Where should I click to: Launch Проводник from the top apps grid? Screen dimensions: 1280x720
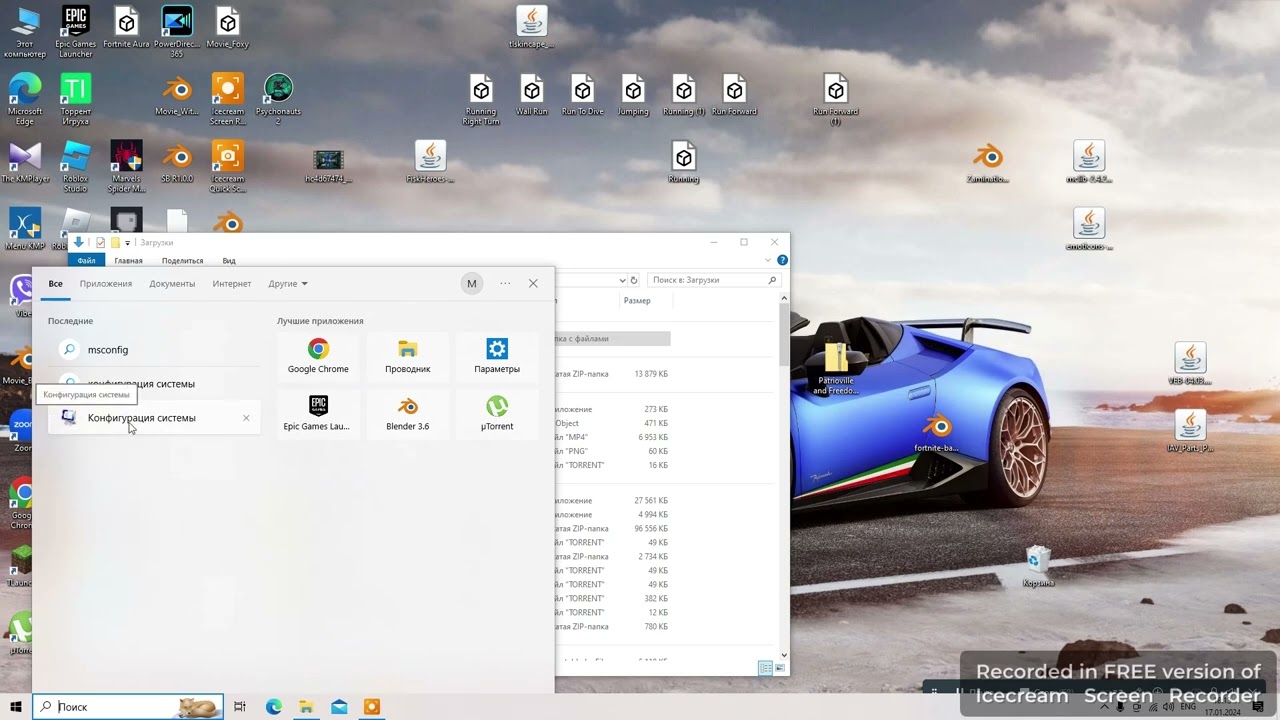tap(407, 357)
